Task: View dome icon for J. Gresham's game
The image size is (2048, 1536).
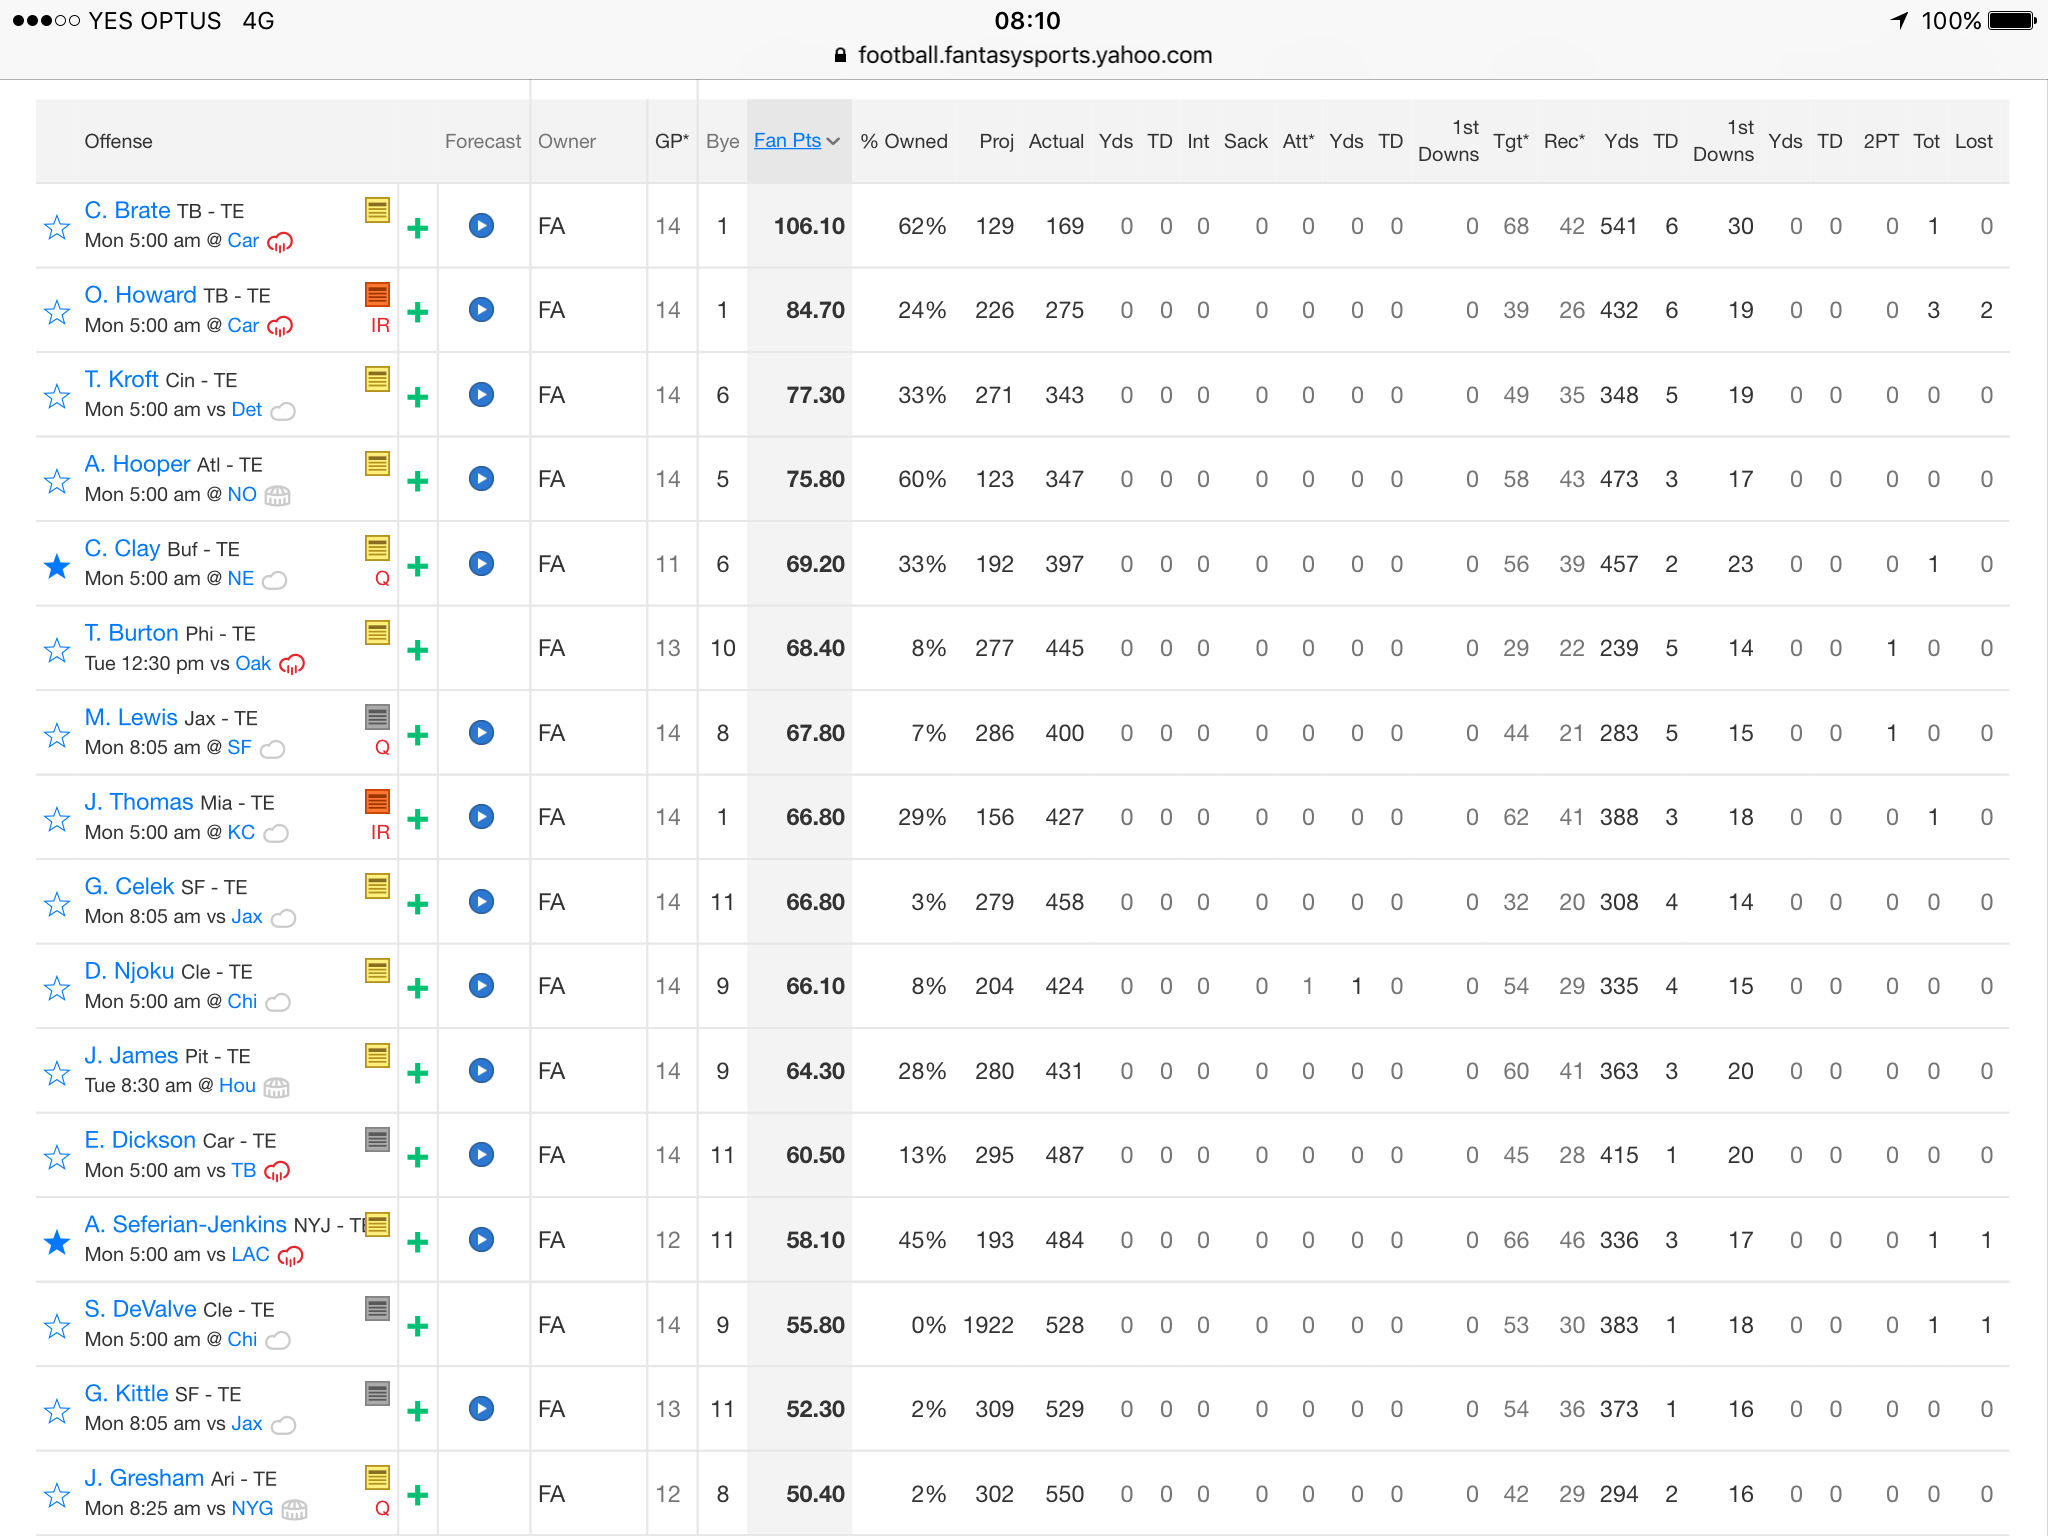Action: 294,1509
